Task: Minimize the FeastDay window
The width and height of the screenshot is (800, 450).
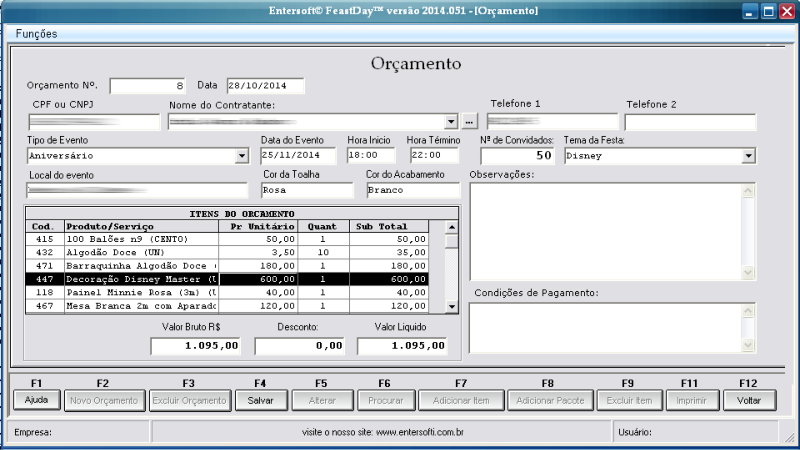Action: coord(749,11)
